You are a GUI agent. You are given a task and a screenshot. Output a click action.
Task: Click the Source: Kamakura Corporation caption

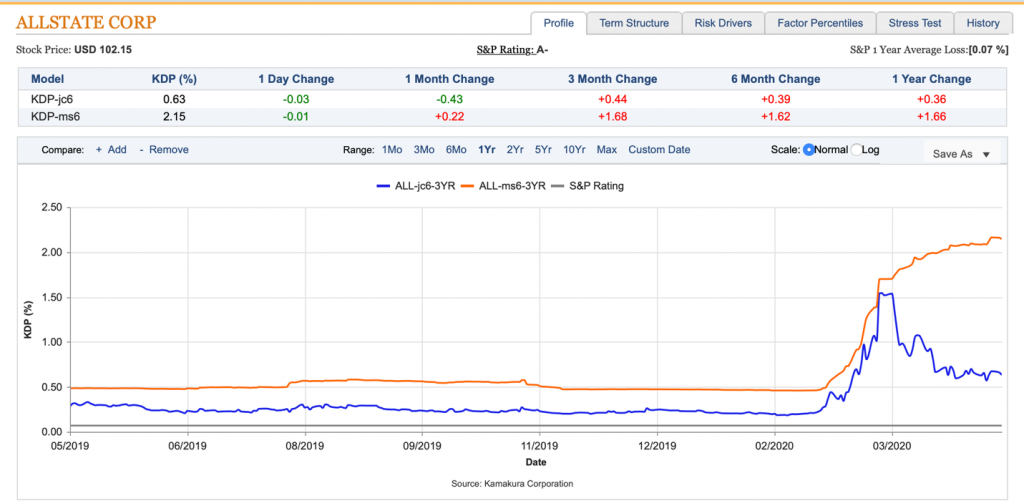coord(512,484)
